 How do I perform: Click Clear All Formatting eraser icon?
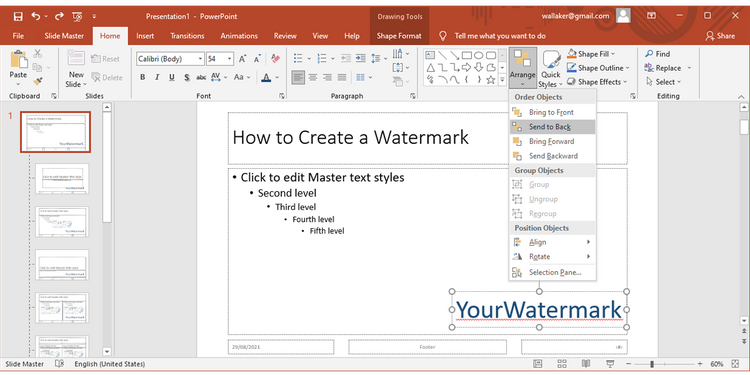[276, 59]
